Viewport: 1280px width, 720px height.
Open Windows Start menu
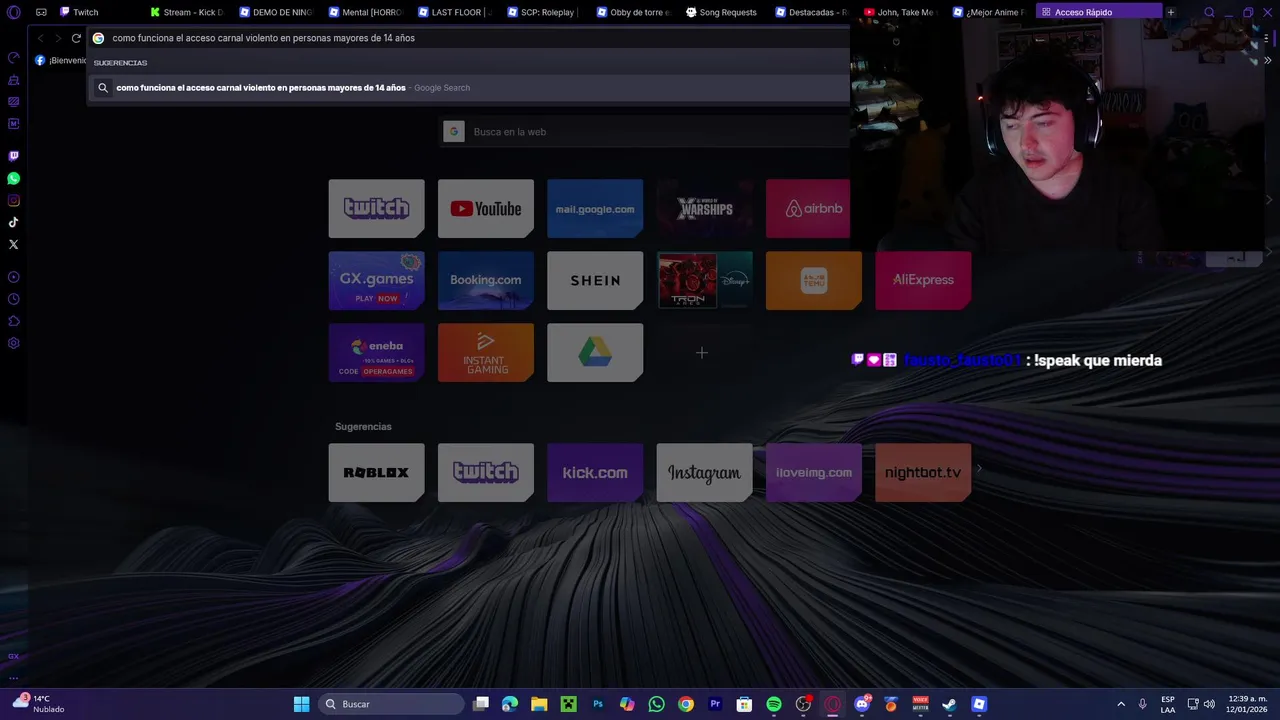[x=301, y=704]
